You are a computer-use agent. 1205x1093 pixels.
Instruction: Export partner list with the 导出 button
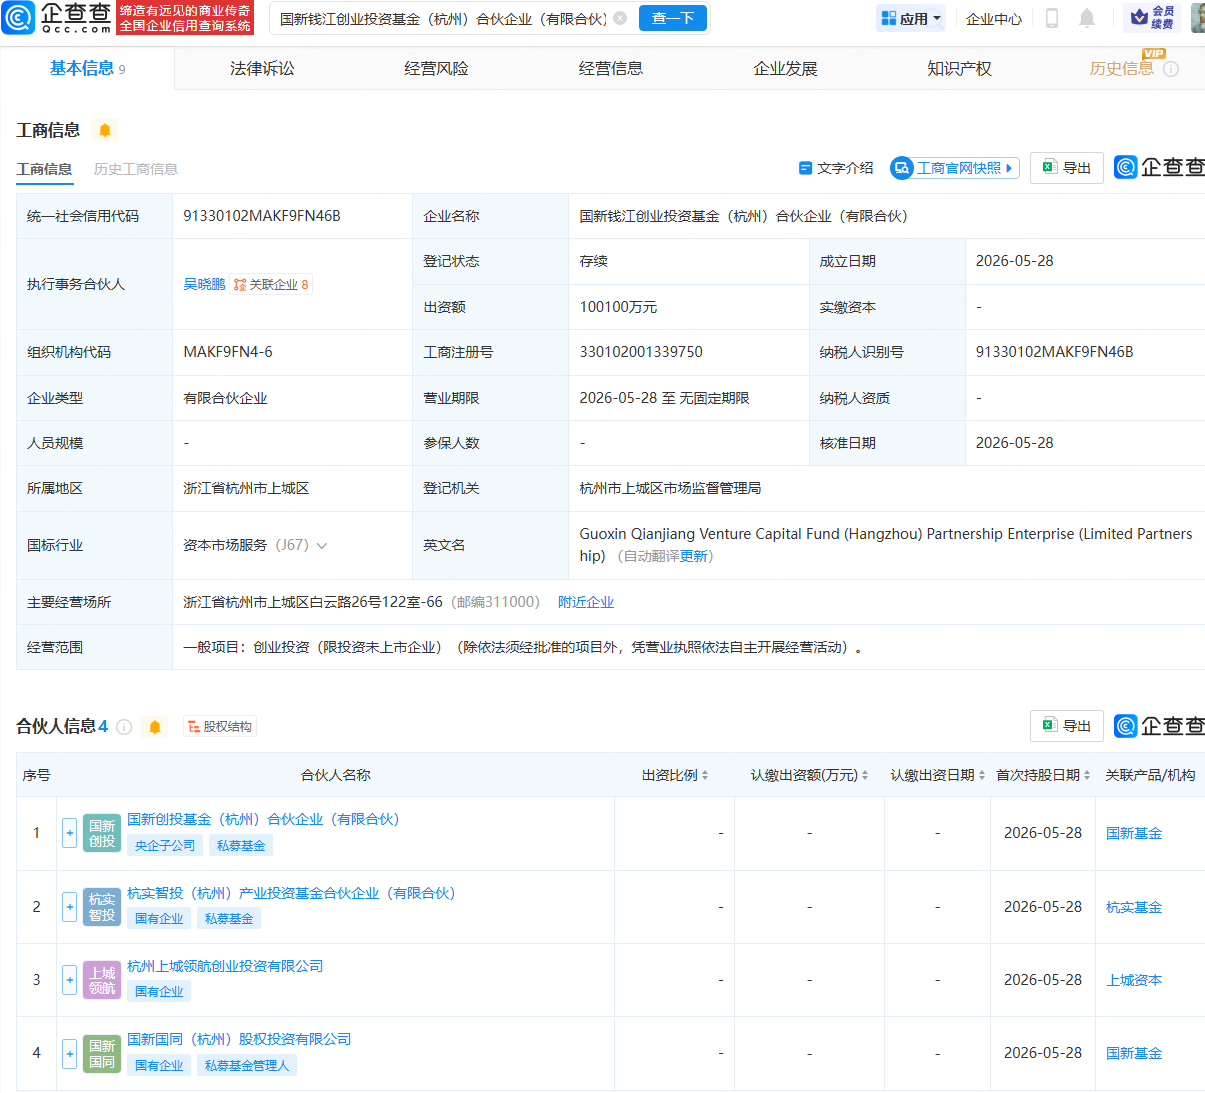coord(1067,726)
